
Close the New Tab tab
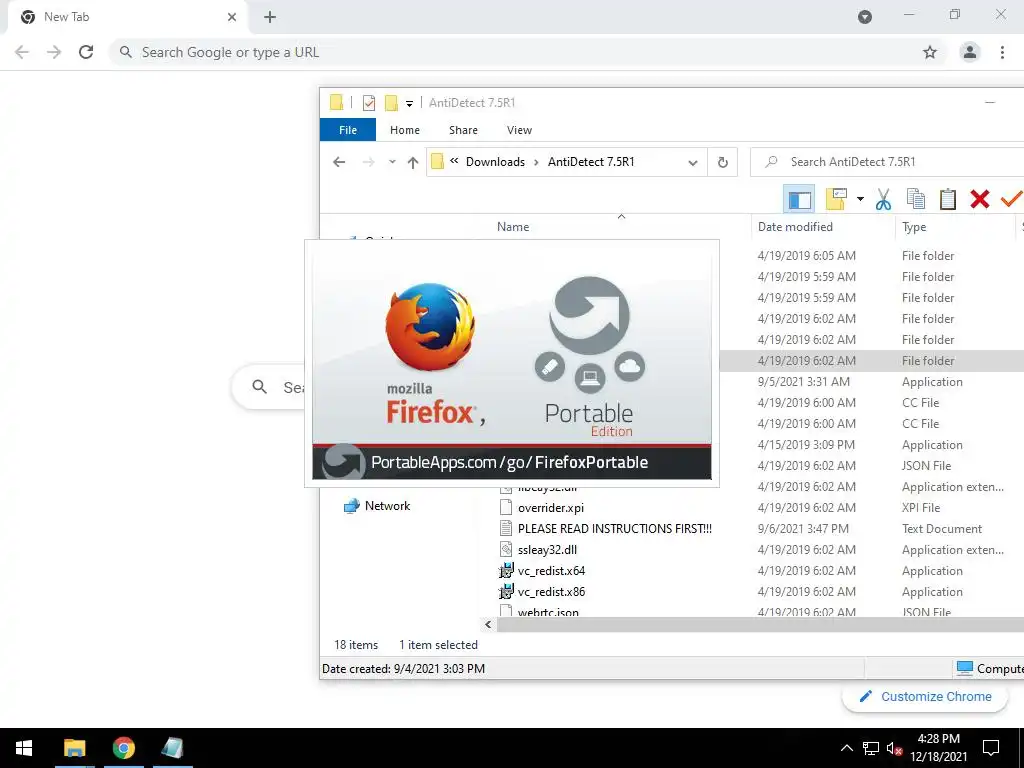coord(232,17)
